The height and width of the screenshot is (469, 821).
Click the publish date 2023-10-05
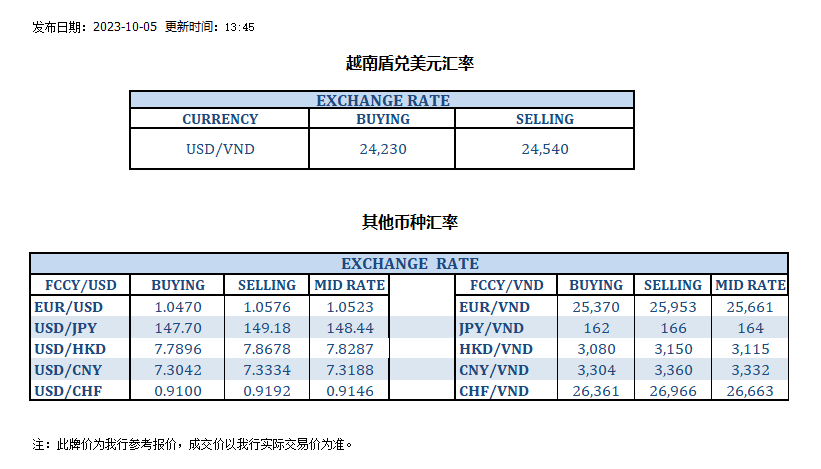click(x=124, y=27)
